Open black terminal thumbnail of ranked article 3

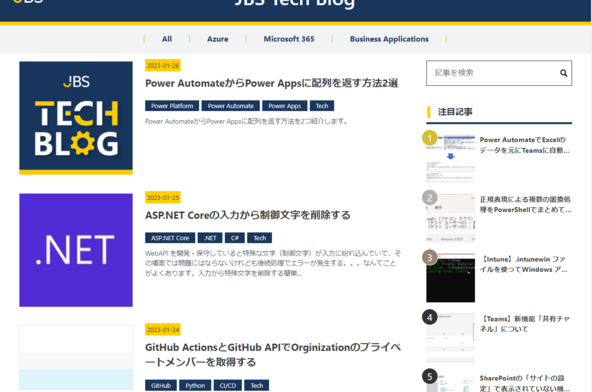(450, 278)
